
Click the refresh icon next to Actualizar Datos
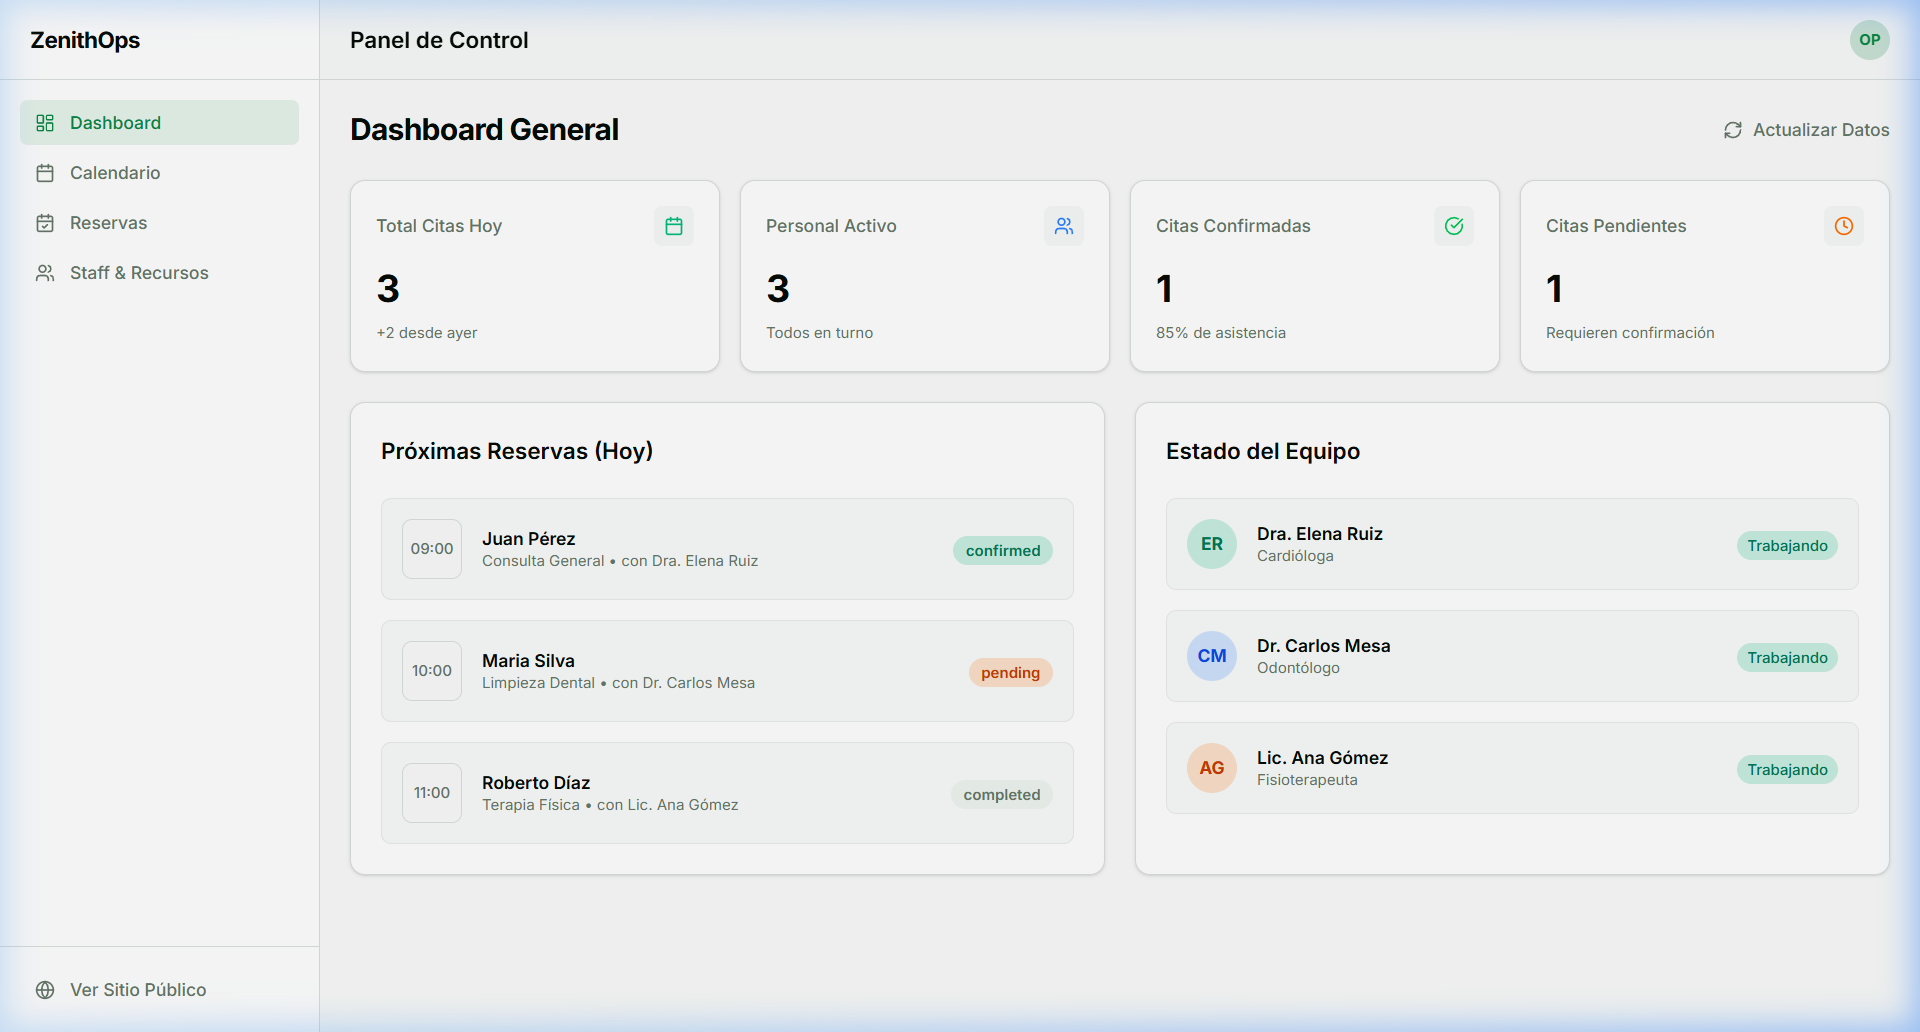tap(1732, 130)
